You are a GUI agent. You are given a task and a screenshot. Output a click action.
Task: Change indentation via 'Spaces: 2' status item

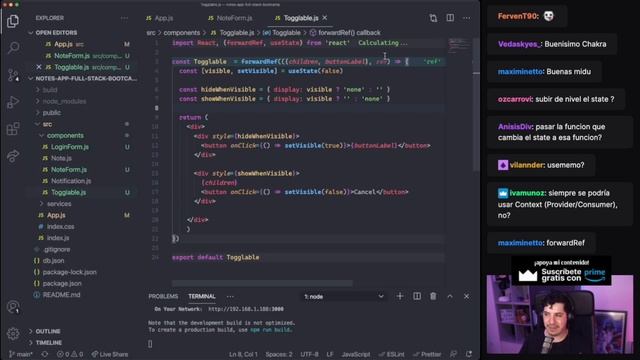(279, 354)
